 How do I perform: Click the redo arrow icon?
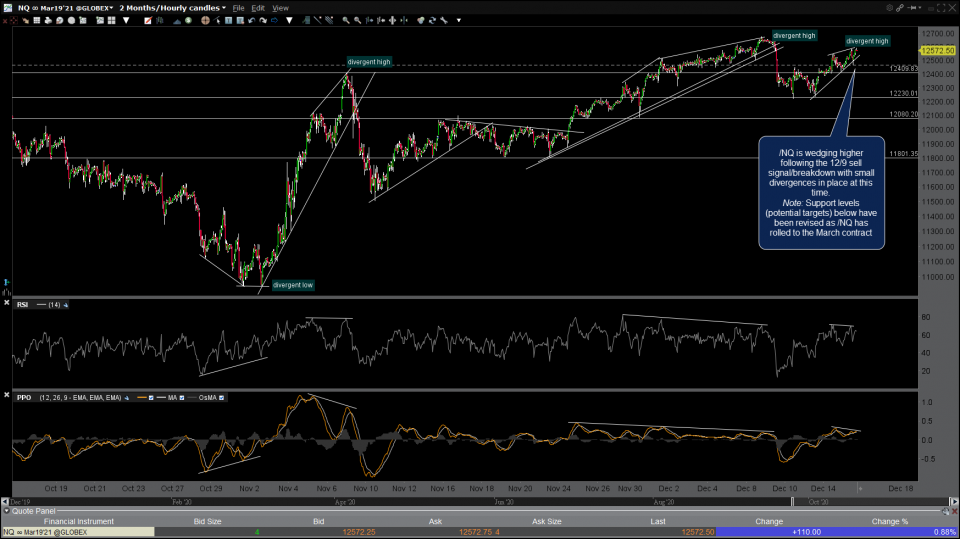tap(263, 21)
